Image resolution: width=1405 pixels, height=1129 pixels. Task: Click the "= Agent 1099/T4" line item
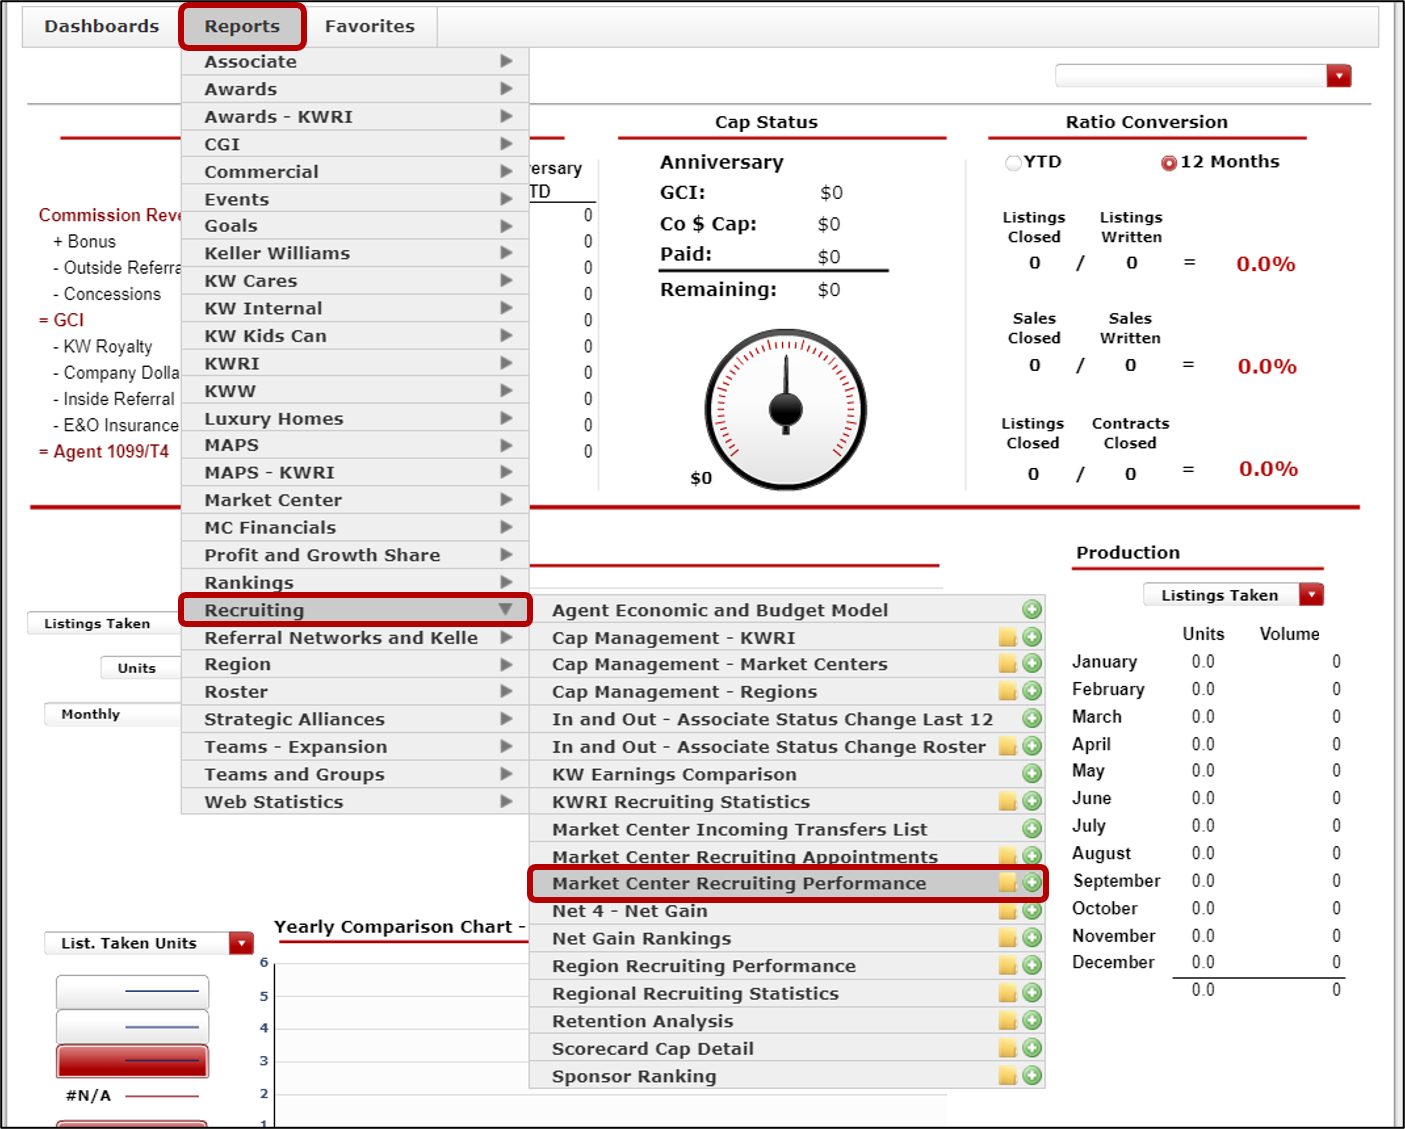(104, 452)
